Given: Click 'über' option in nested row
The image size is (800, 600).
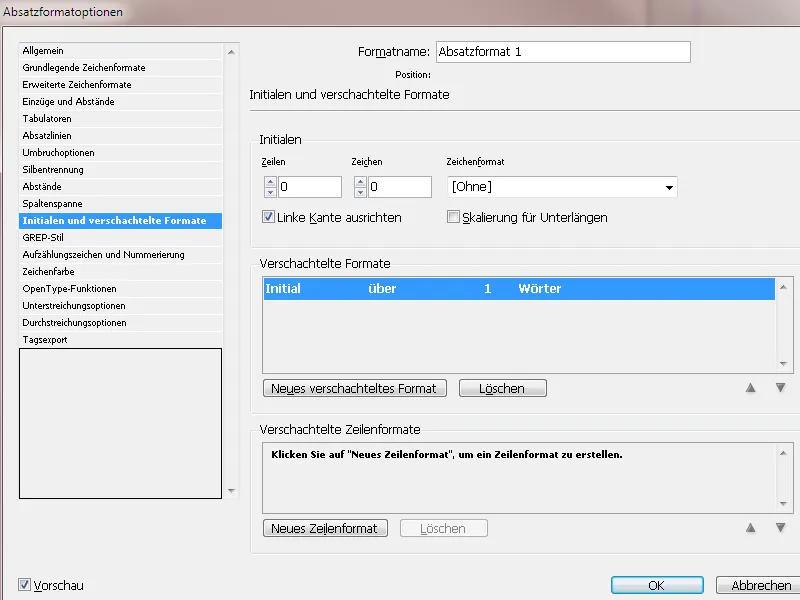Looking at the screenshot, I should coord(382,288).
